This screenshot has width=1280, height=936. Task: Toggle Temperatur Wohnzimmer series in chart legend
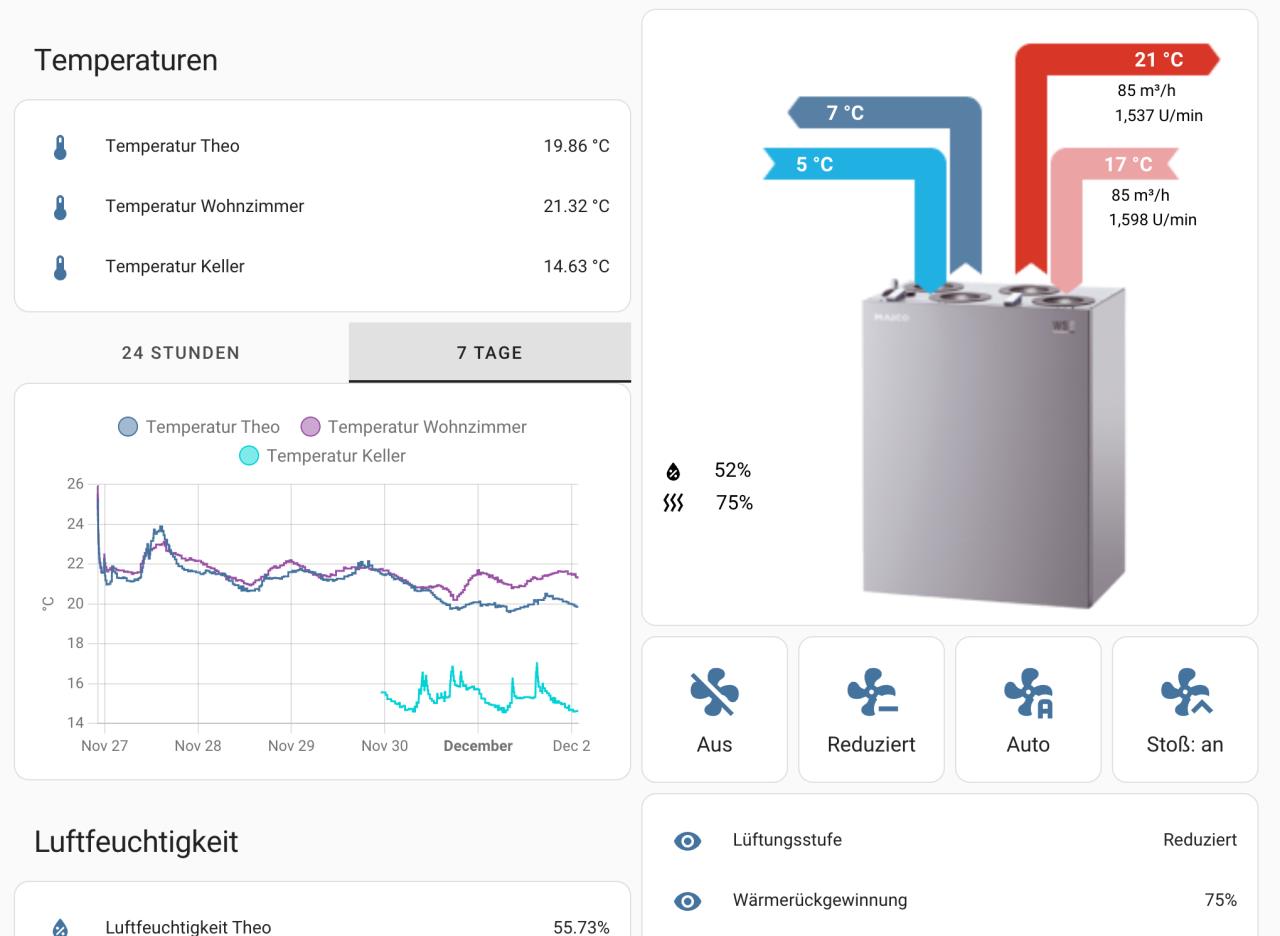(x=414, y=427)
